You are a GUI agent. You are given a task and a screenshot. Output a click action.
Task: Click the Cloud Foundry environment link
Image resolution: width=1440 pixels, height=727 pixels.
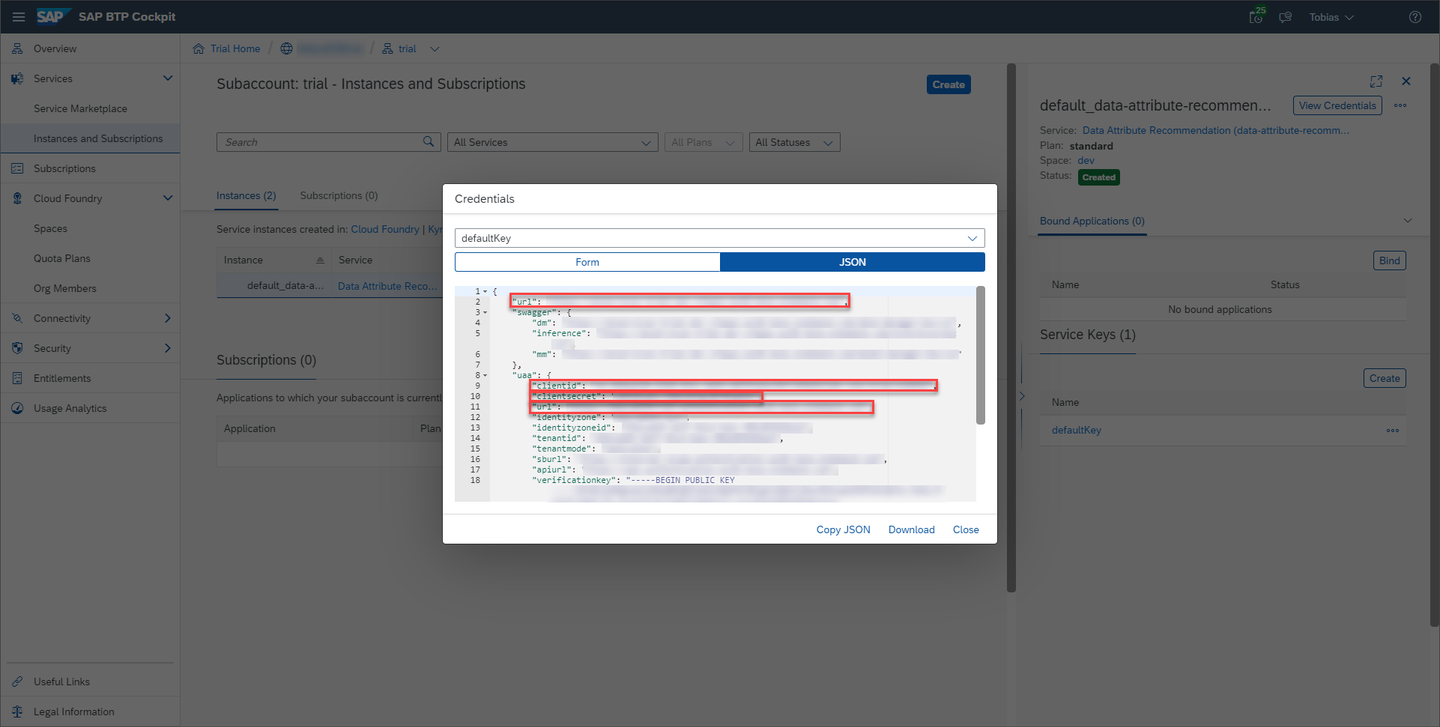(385, 230)
